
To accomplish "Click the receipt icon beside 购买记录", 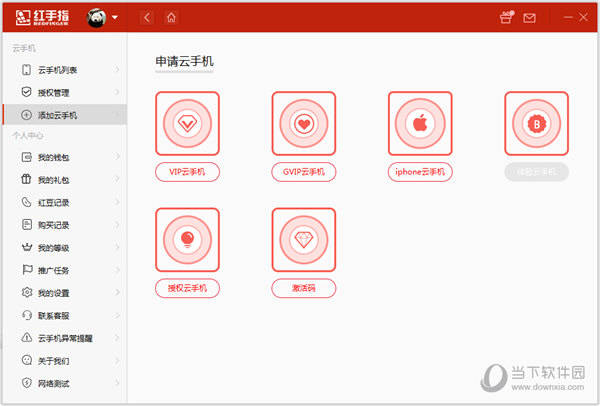I will pyautogui.click(x=26, y=225).
